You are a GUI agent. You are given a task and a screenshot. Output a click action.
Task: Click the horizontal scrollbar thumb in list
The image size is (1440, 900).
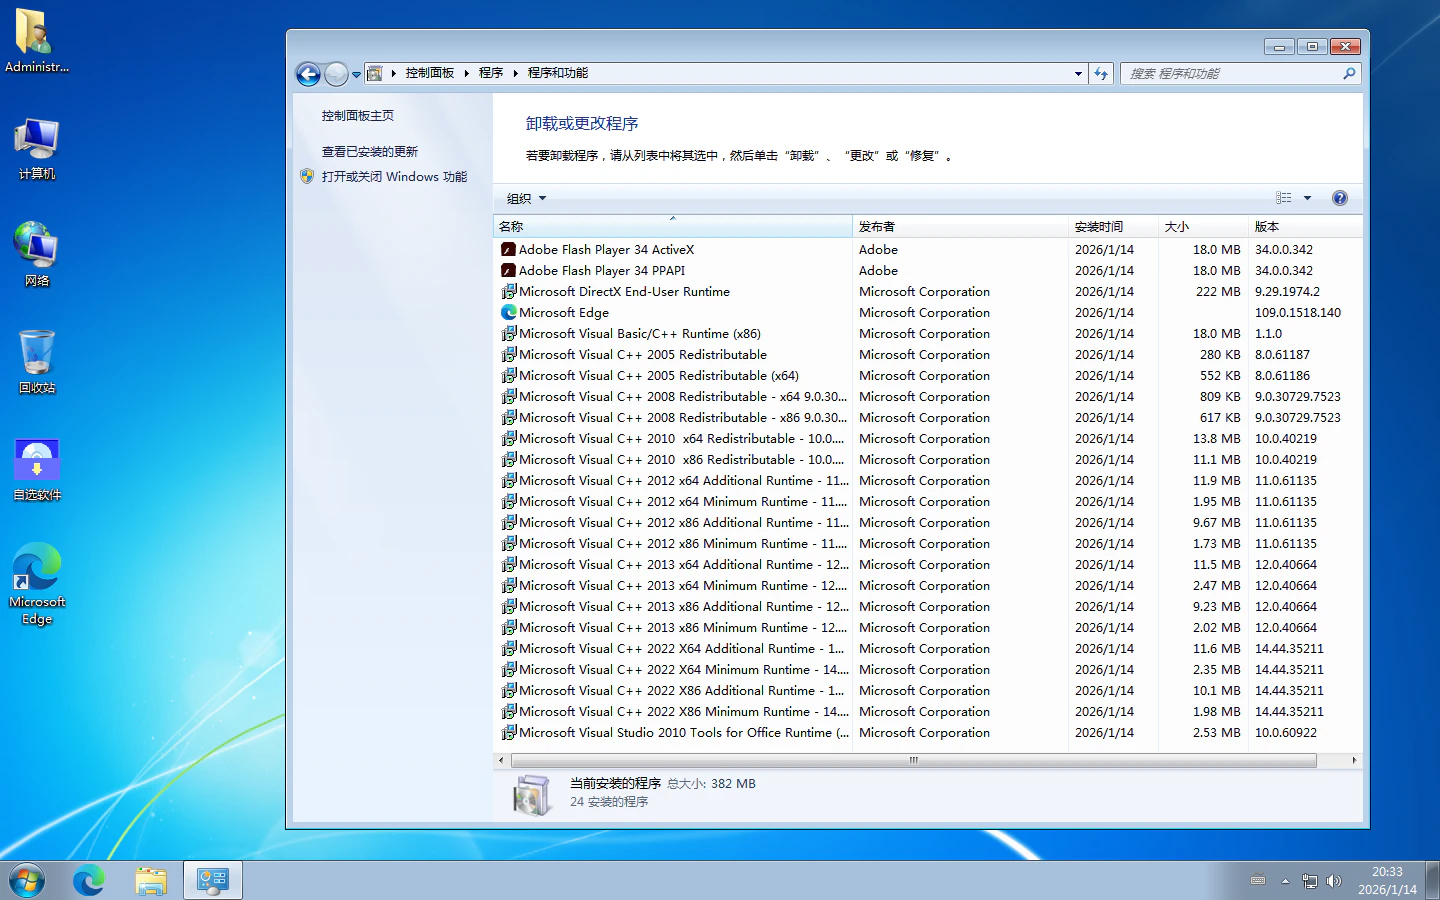click(x=912, y=761)
